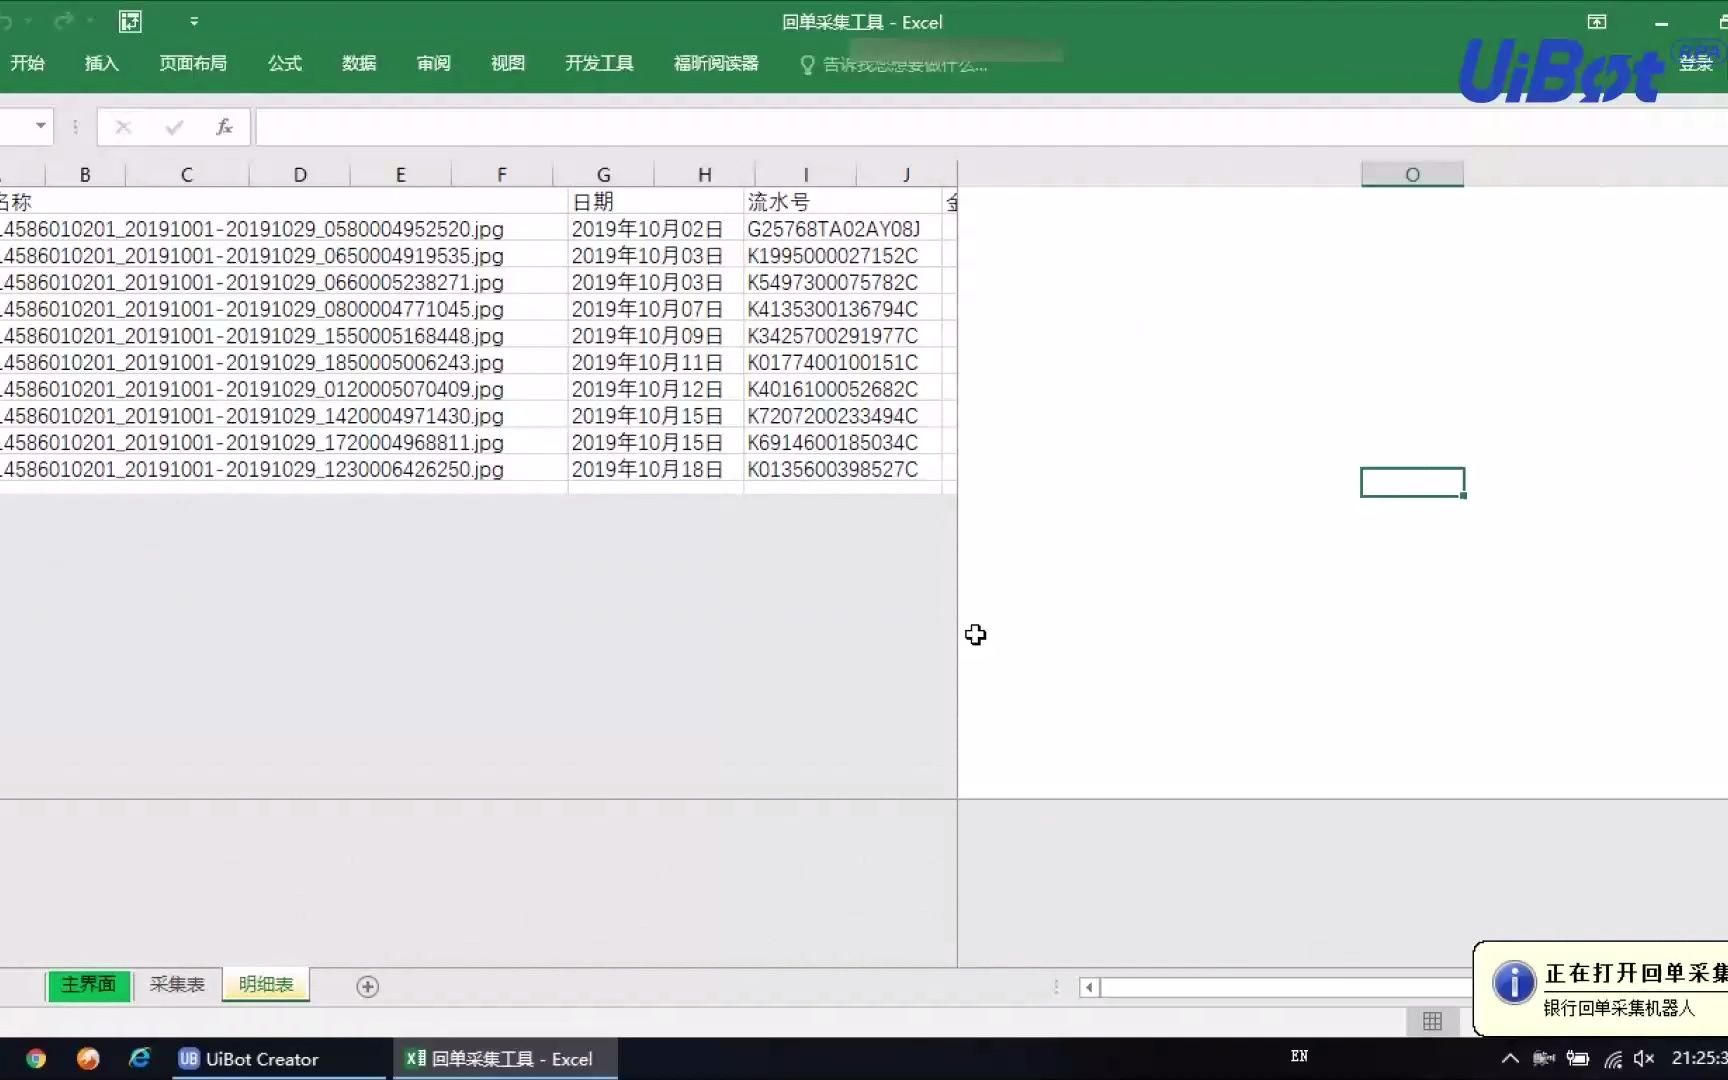Click the 登录 sign-in link

[x=1695, y=63]
